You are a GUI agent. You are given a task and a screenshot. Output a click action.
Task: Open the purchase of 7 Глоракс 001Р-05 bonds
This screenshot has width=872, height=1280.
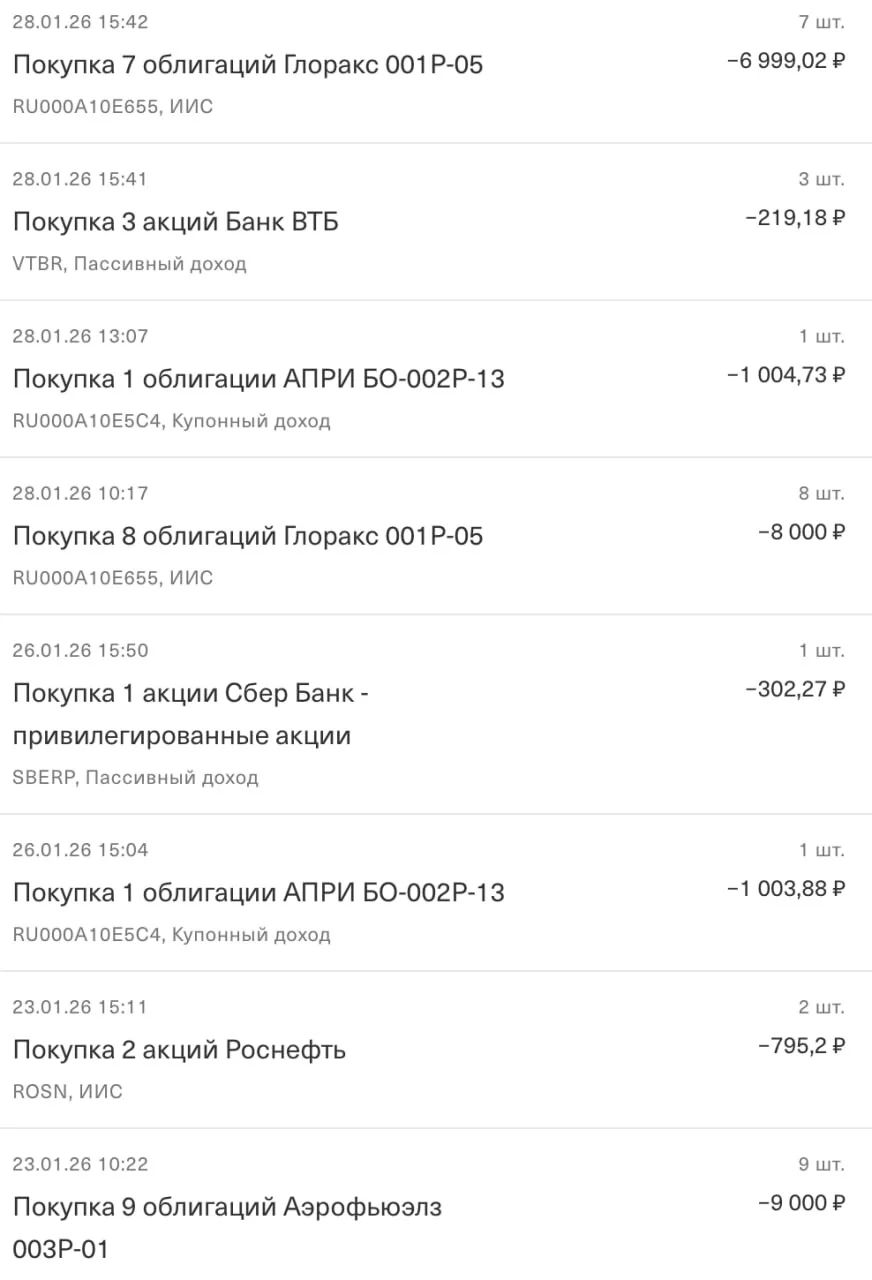(x=436, y=65)
